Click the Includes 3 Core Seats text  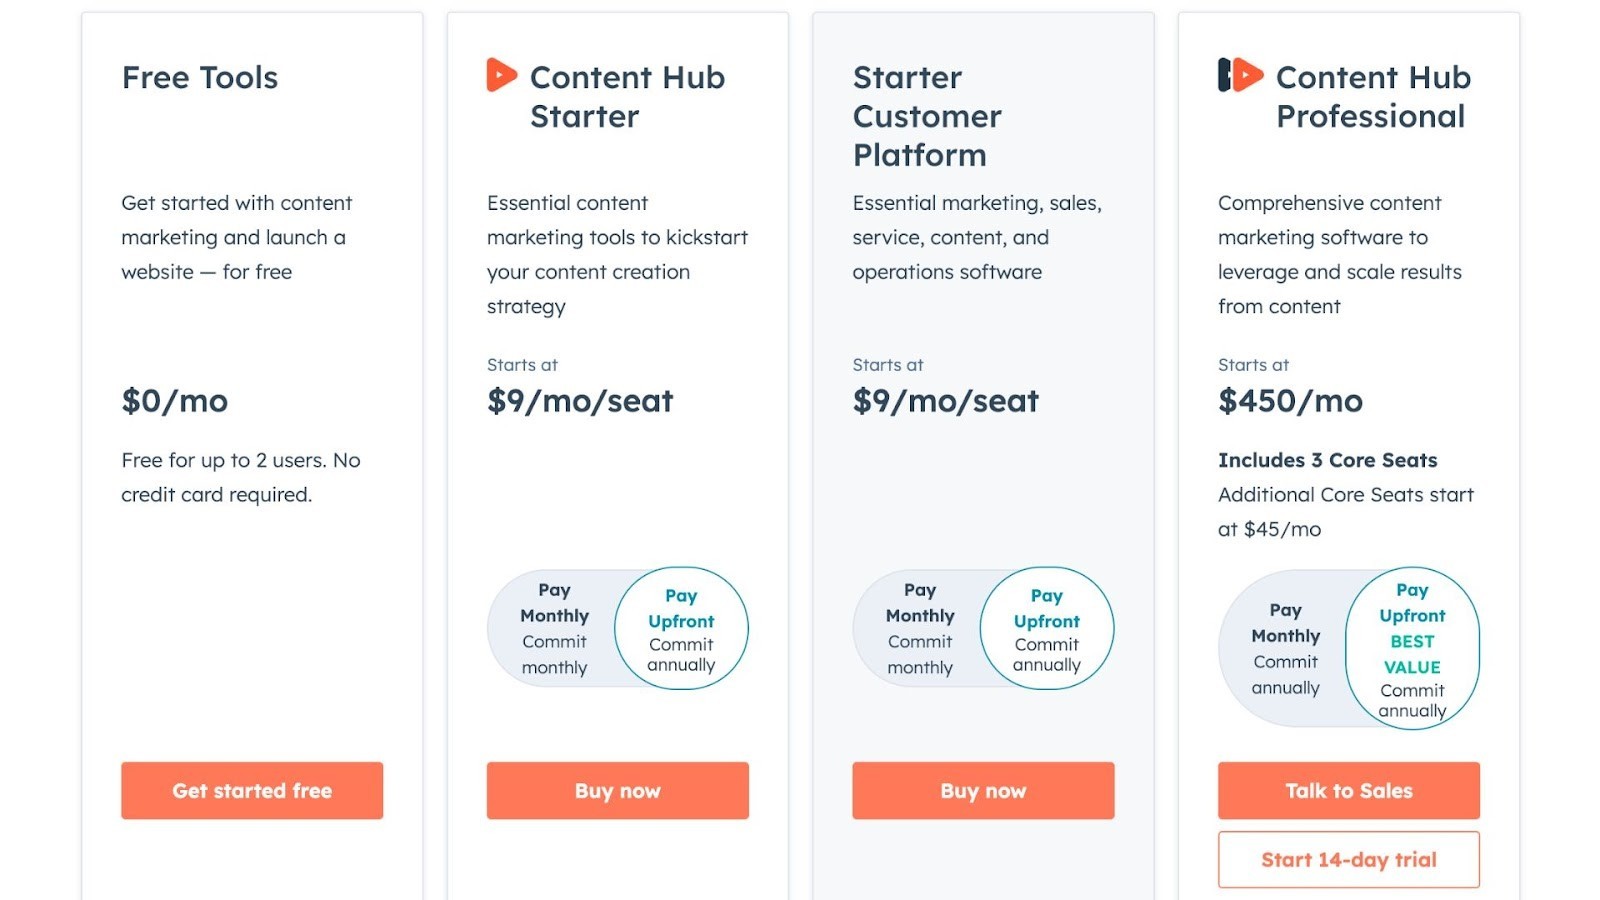(x=1327, y=460)
